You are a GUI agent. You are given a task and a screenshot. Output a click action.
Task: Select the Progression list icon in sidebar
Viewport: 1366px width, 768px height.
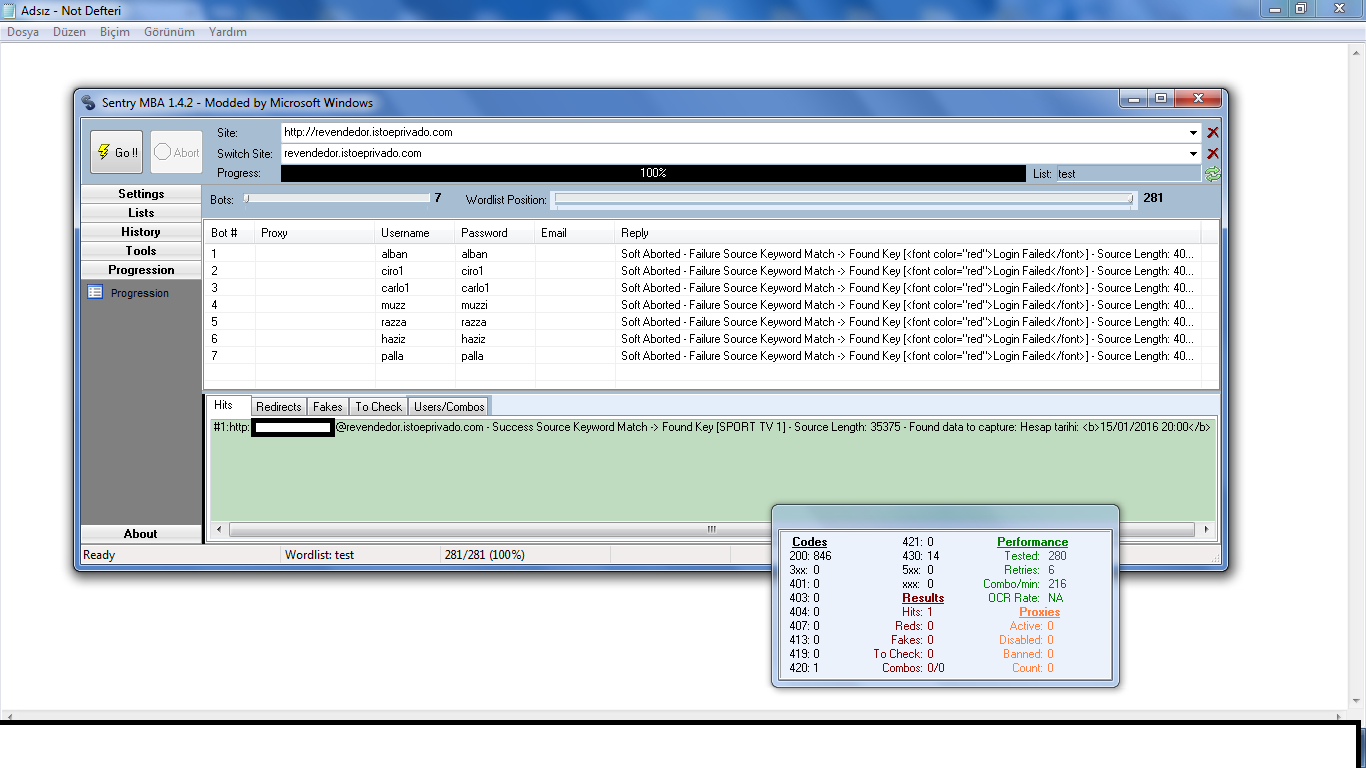point(95,293)
